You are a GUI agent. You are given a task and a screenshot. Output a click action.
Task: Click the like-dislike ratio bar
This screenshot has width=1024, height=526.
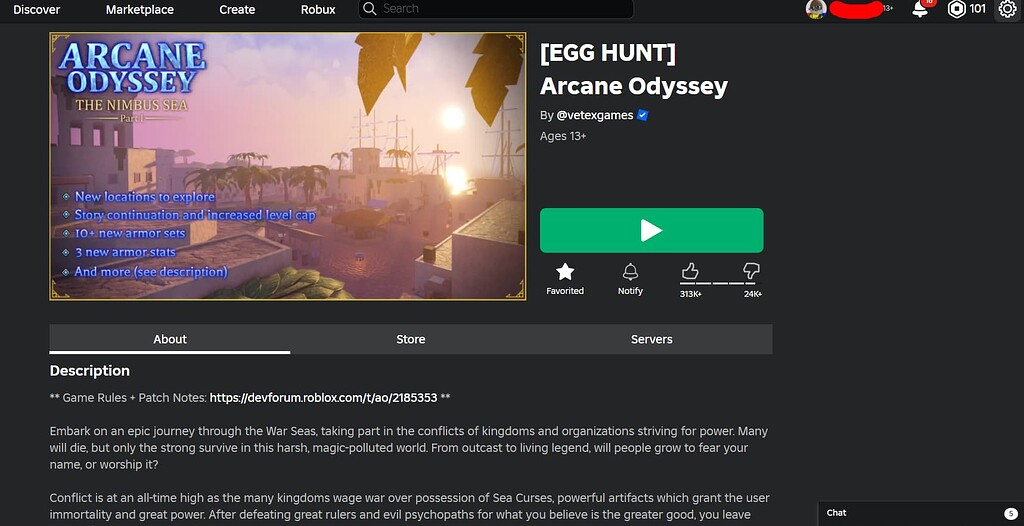click(x=720, y=284)
